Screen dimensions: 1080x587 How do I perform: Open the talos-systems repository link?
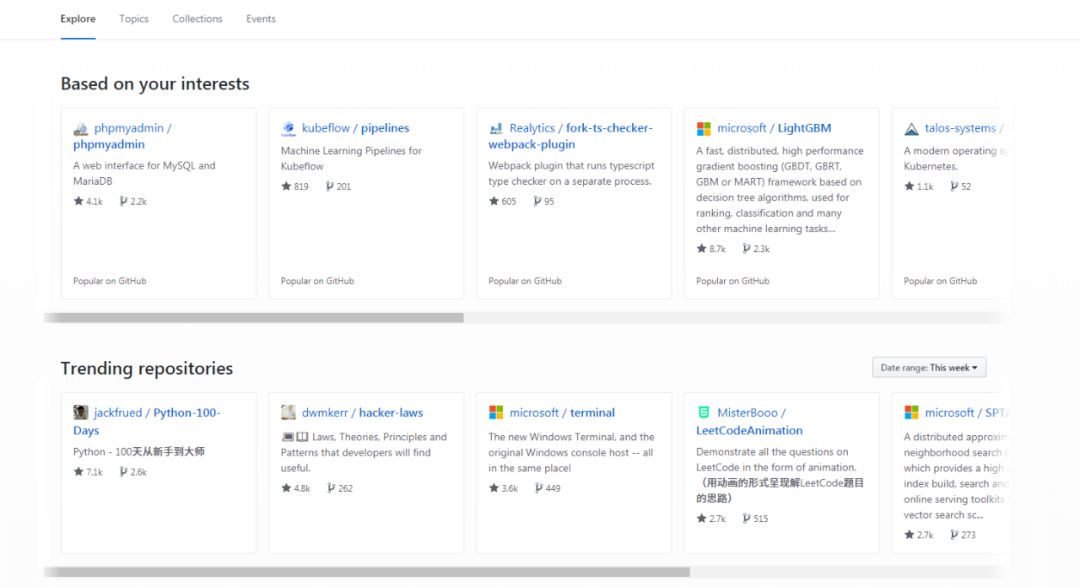964,128
